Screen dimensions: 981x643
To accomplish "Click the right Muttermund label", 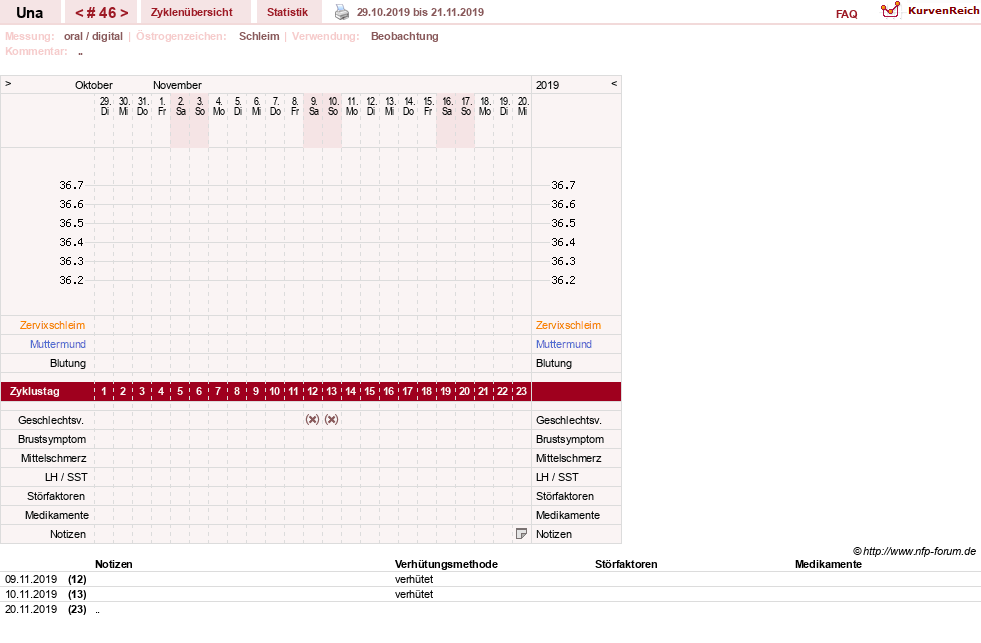I will (564, 344).
